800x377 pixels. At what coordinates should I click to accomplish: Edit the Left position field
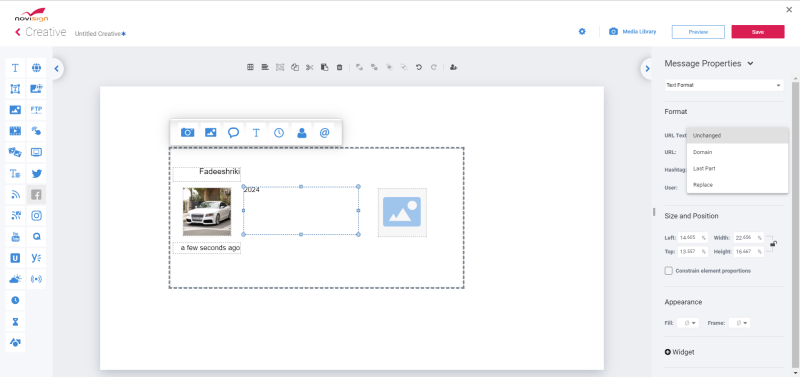pyautogui.click(x=692, y=238)
